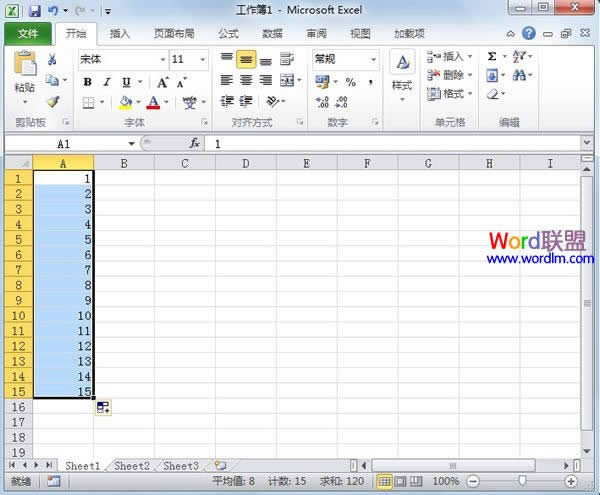Toggle bold formatting
Viewport: 600px width, 495px height.
click(x=88, y=82)
